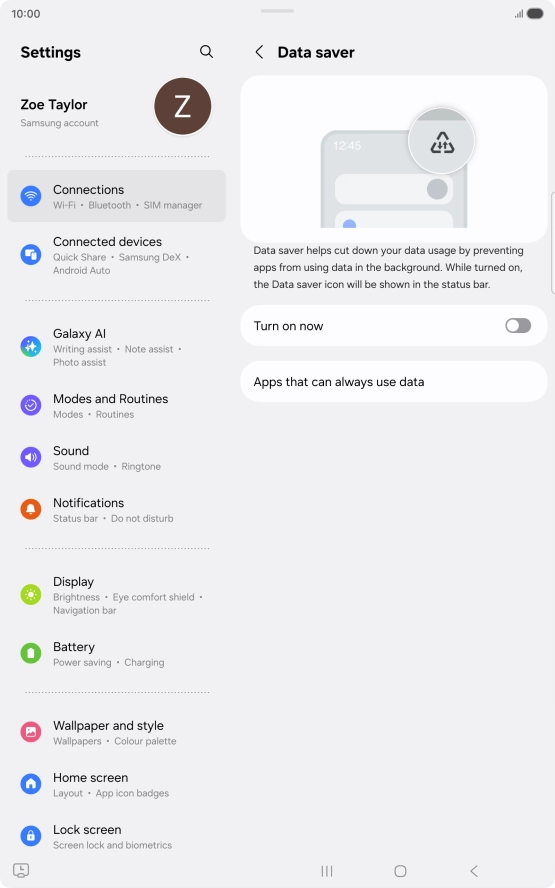Go back using the Data saver header arrow
This screenshot has width=555, height=888.
[259, 52]
